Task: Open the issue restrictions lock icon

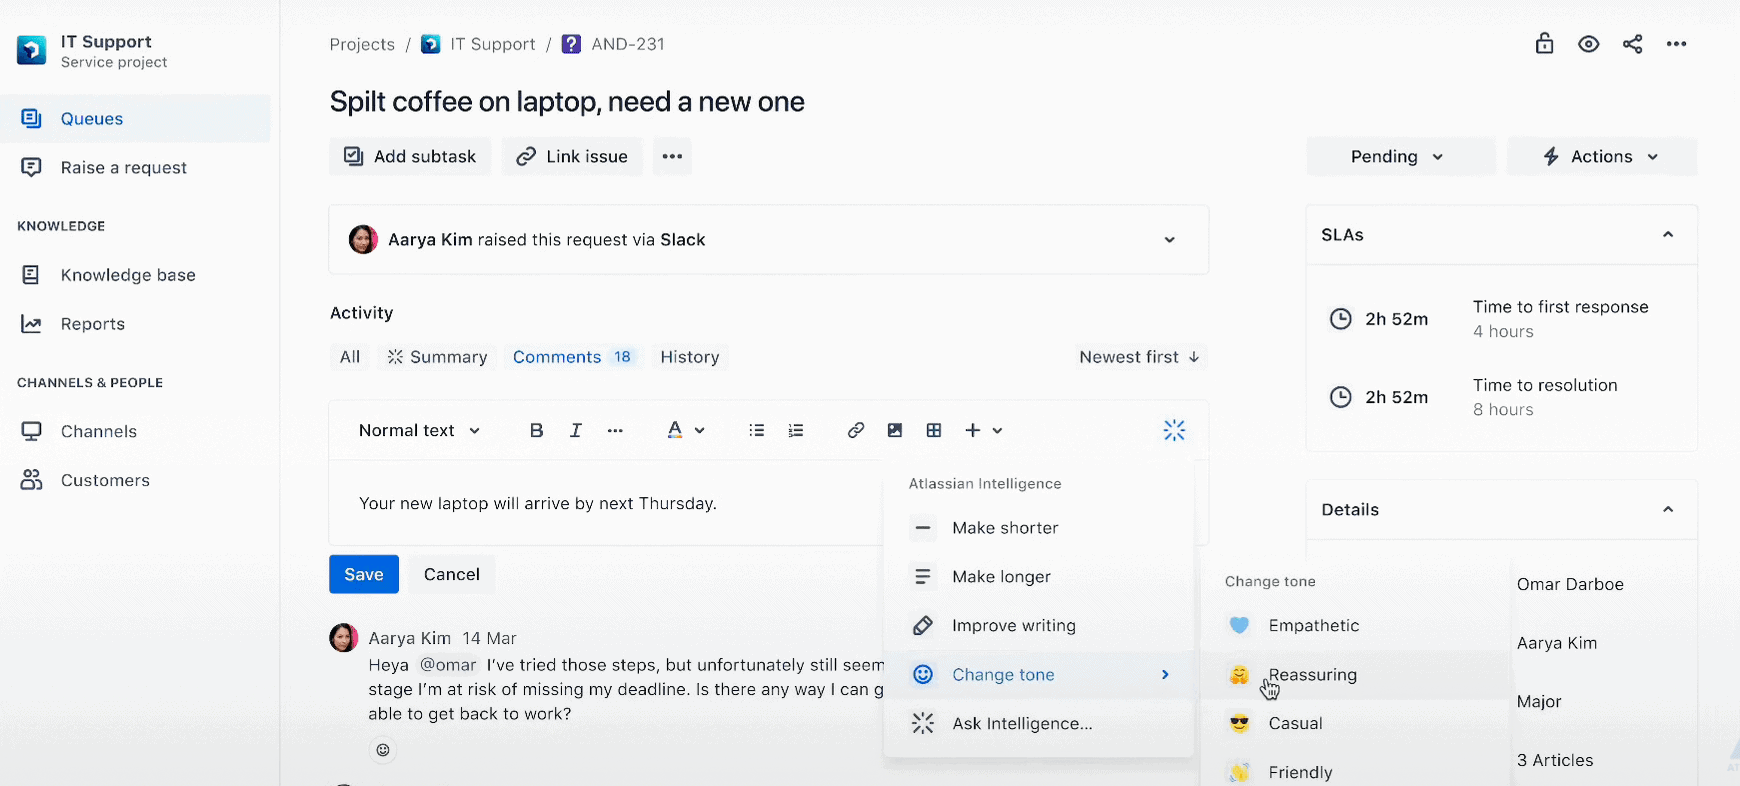Action: tap(1545, 44)
